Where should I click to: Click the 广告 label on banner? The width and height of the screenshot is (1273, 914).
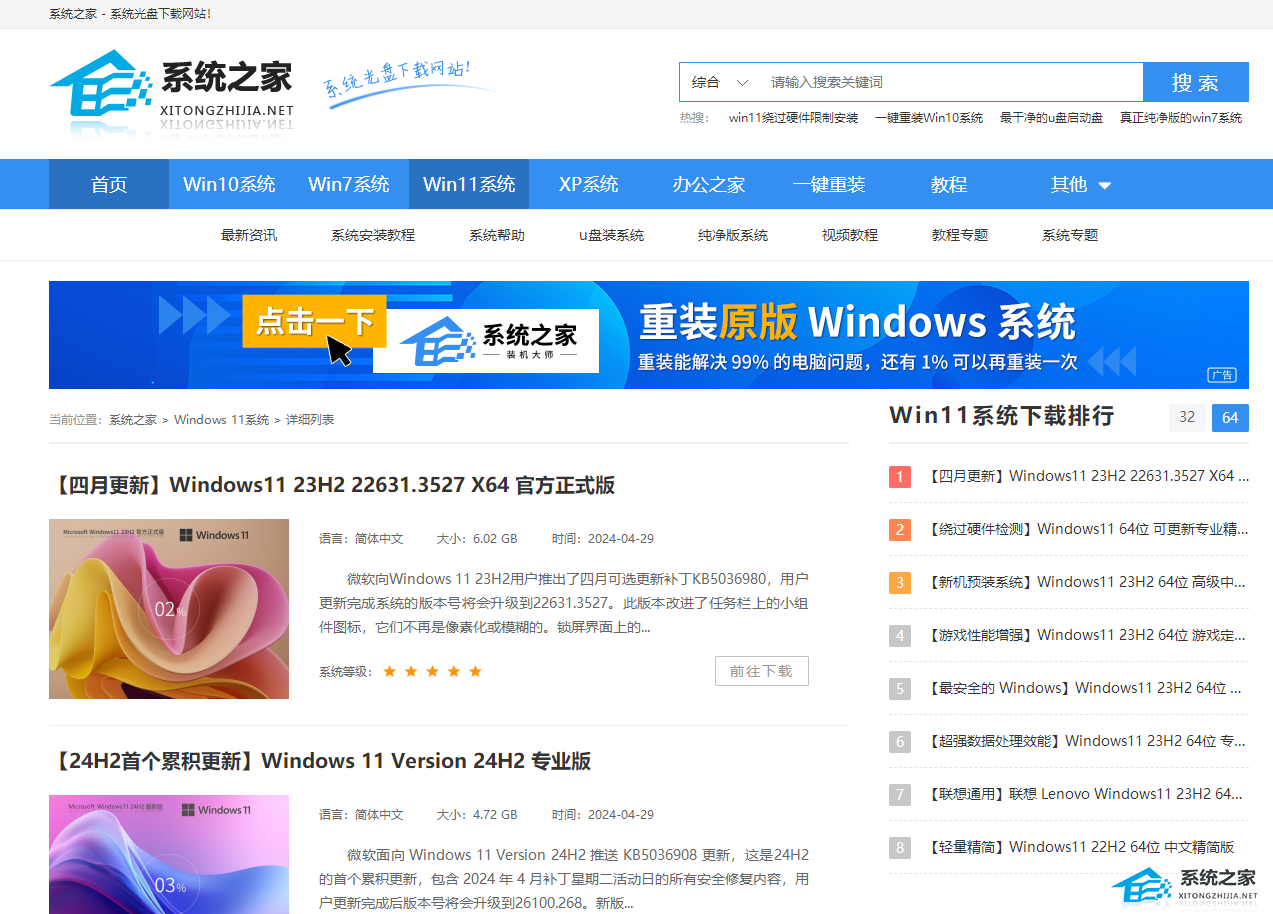pos(1222,375)
